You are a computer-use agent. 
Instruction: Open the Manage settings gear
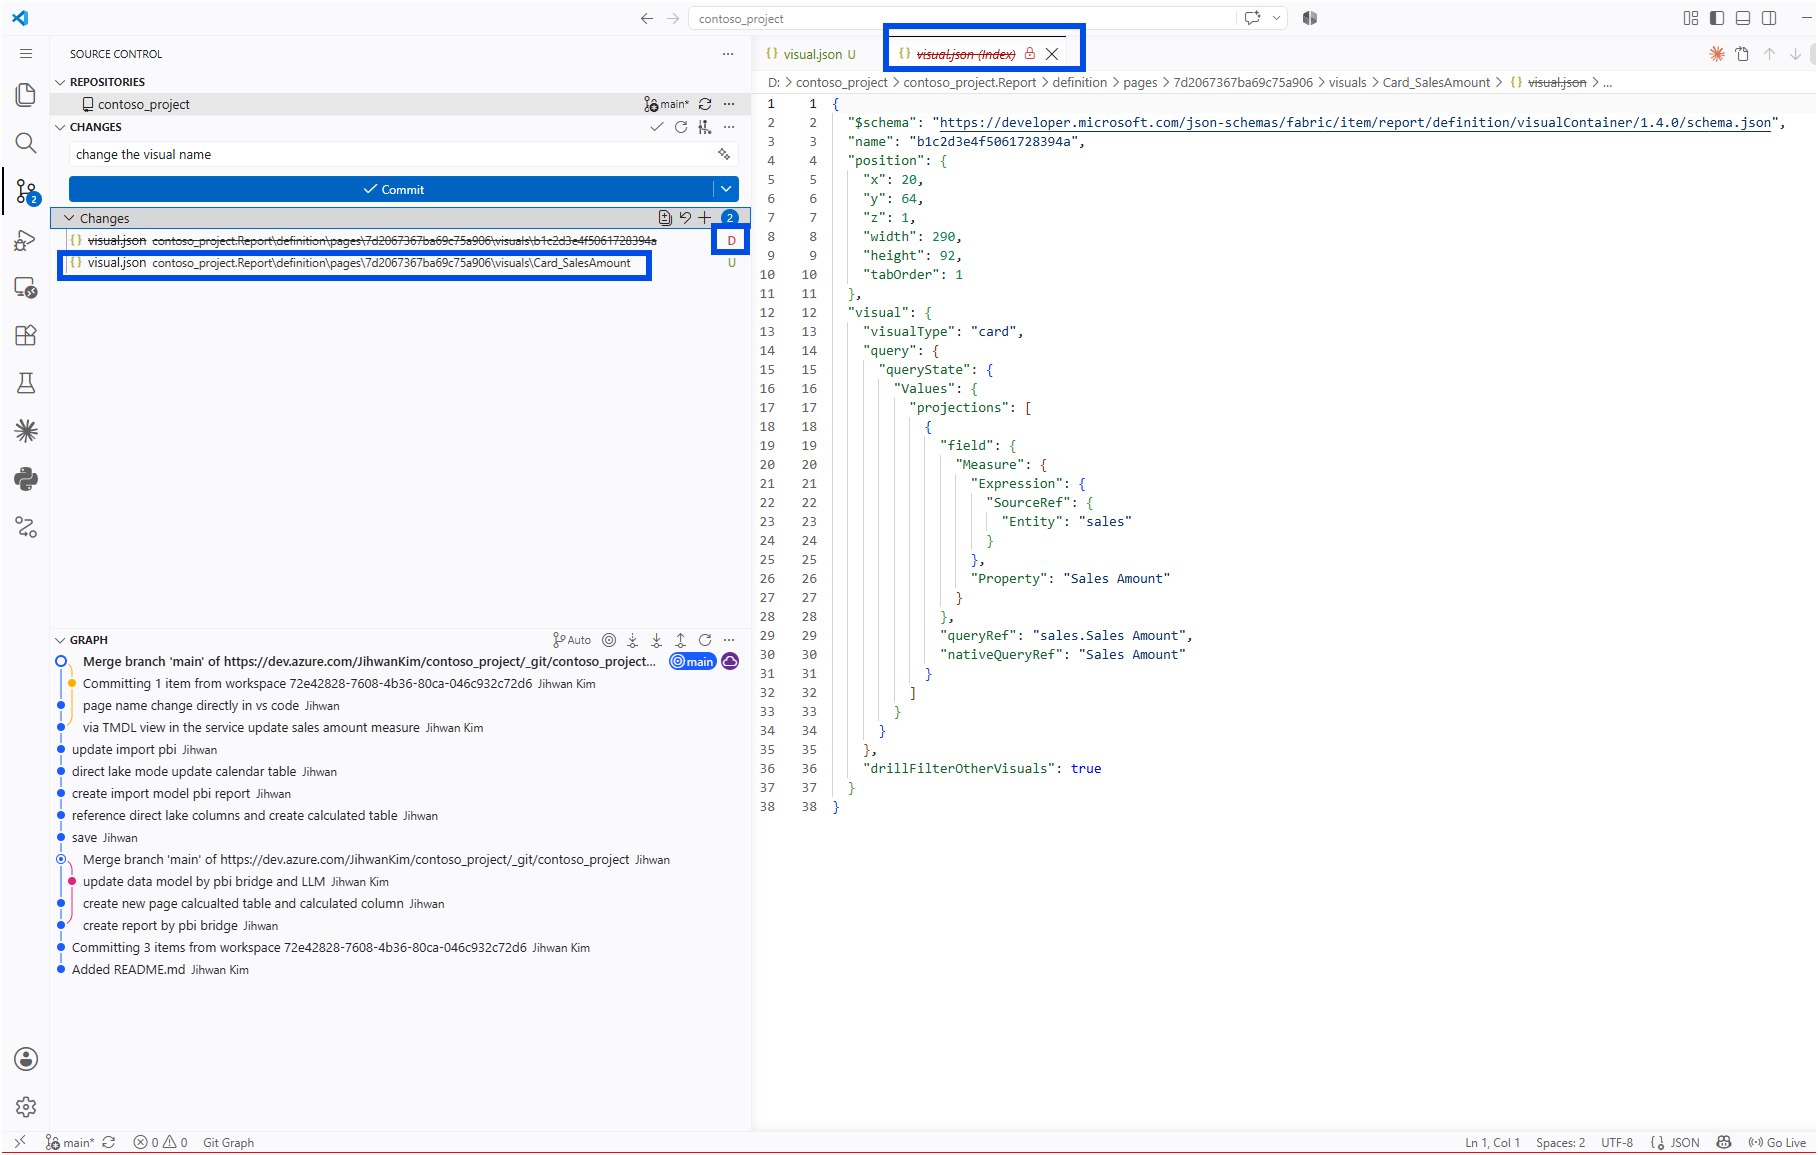(26, 1107)
